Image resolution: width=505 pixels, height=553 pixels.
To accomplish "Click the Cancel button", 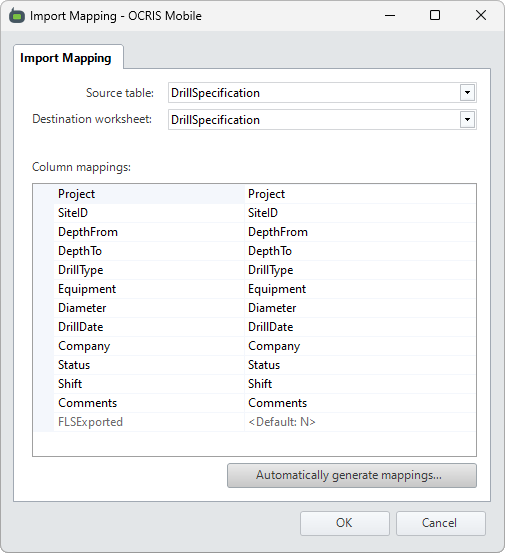I will coord(440,523).
